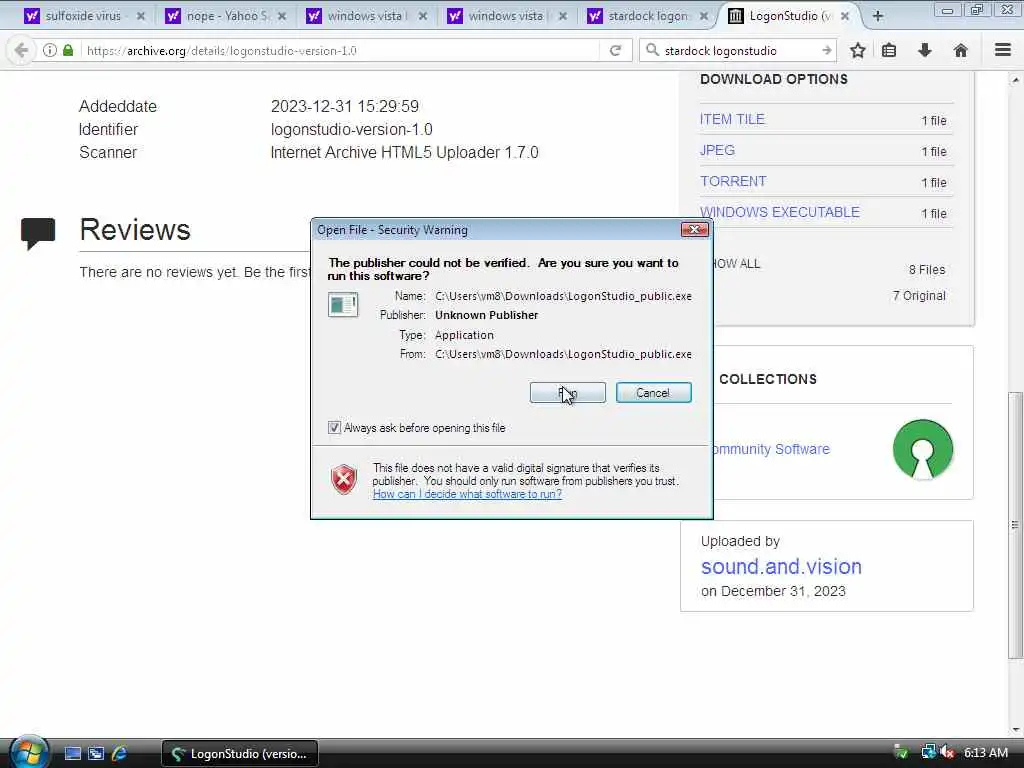Screen dimensions: 1024x768
Task: Click the '7 Original' count text
Action: [x=919, y=296]
